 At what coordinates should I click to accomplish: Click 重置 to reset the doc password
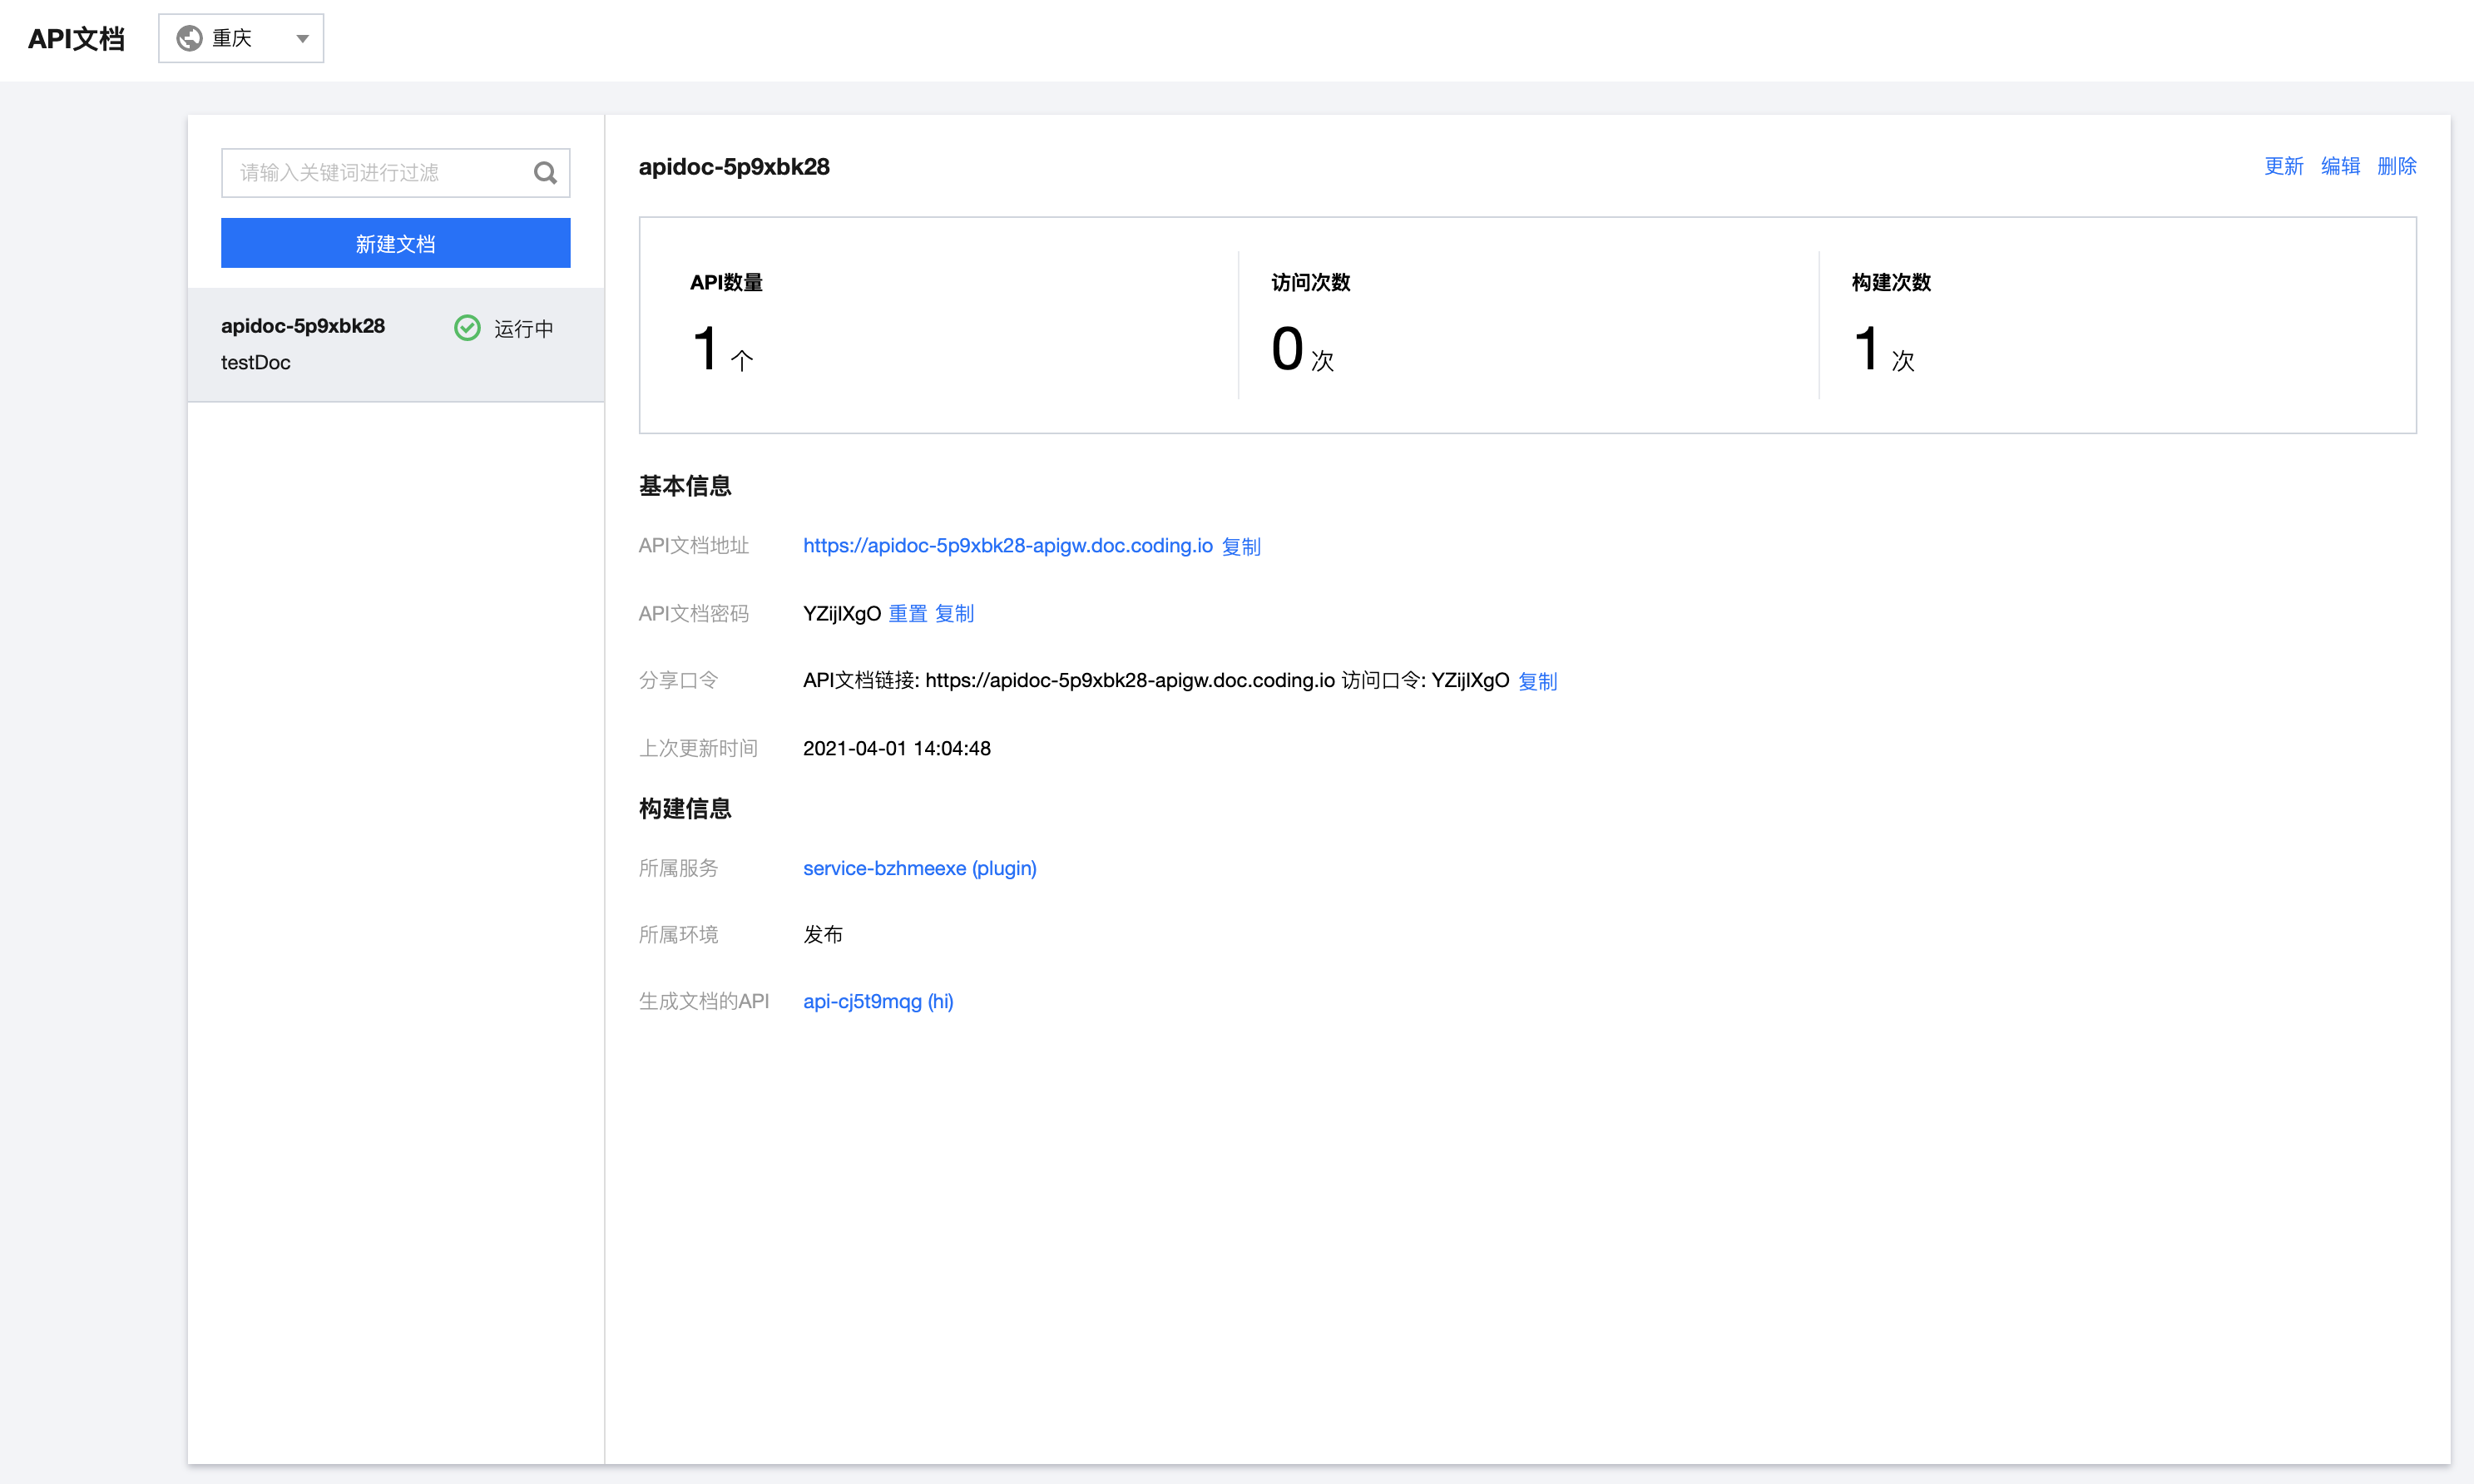(908, 614)
